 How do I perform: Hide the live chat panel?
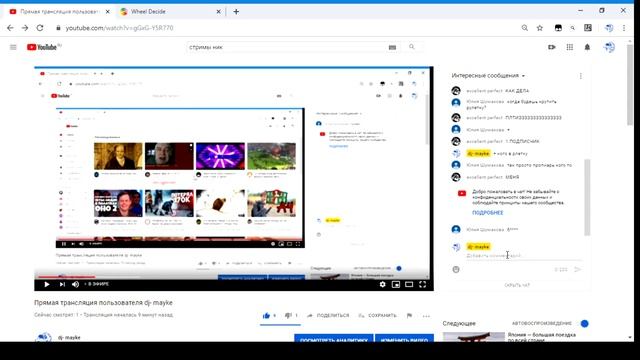(x=517, y=285)
